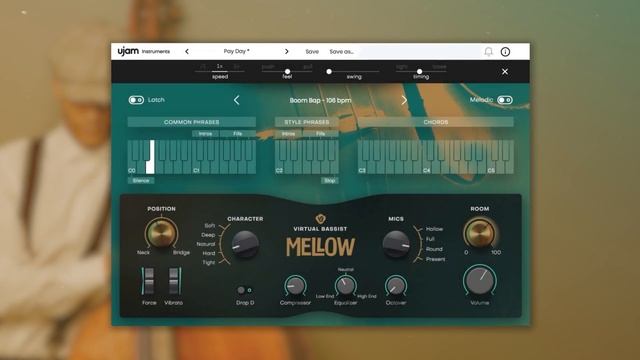Click the Stop key label

pos(330,180)
